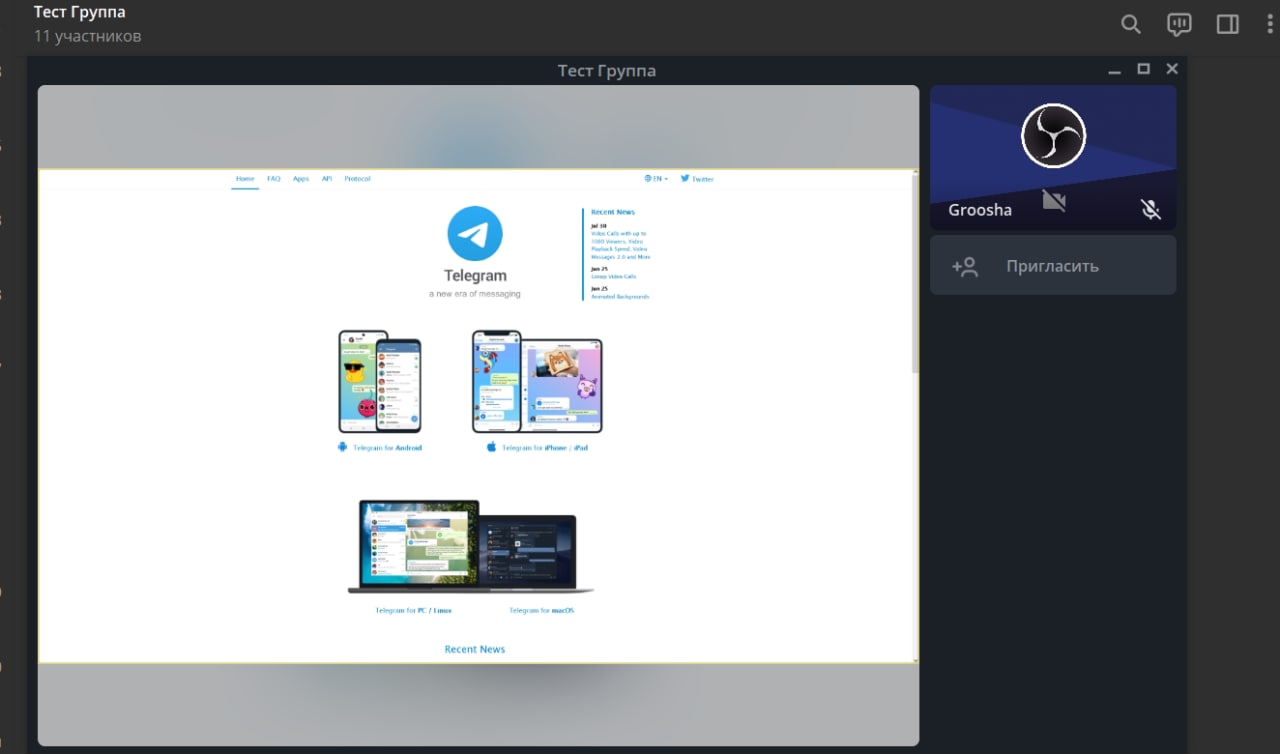Maximize the group call window
1280x754 pixels.
[1143, 69]
